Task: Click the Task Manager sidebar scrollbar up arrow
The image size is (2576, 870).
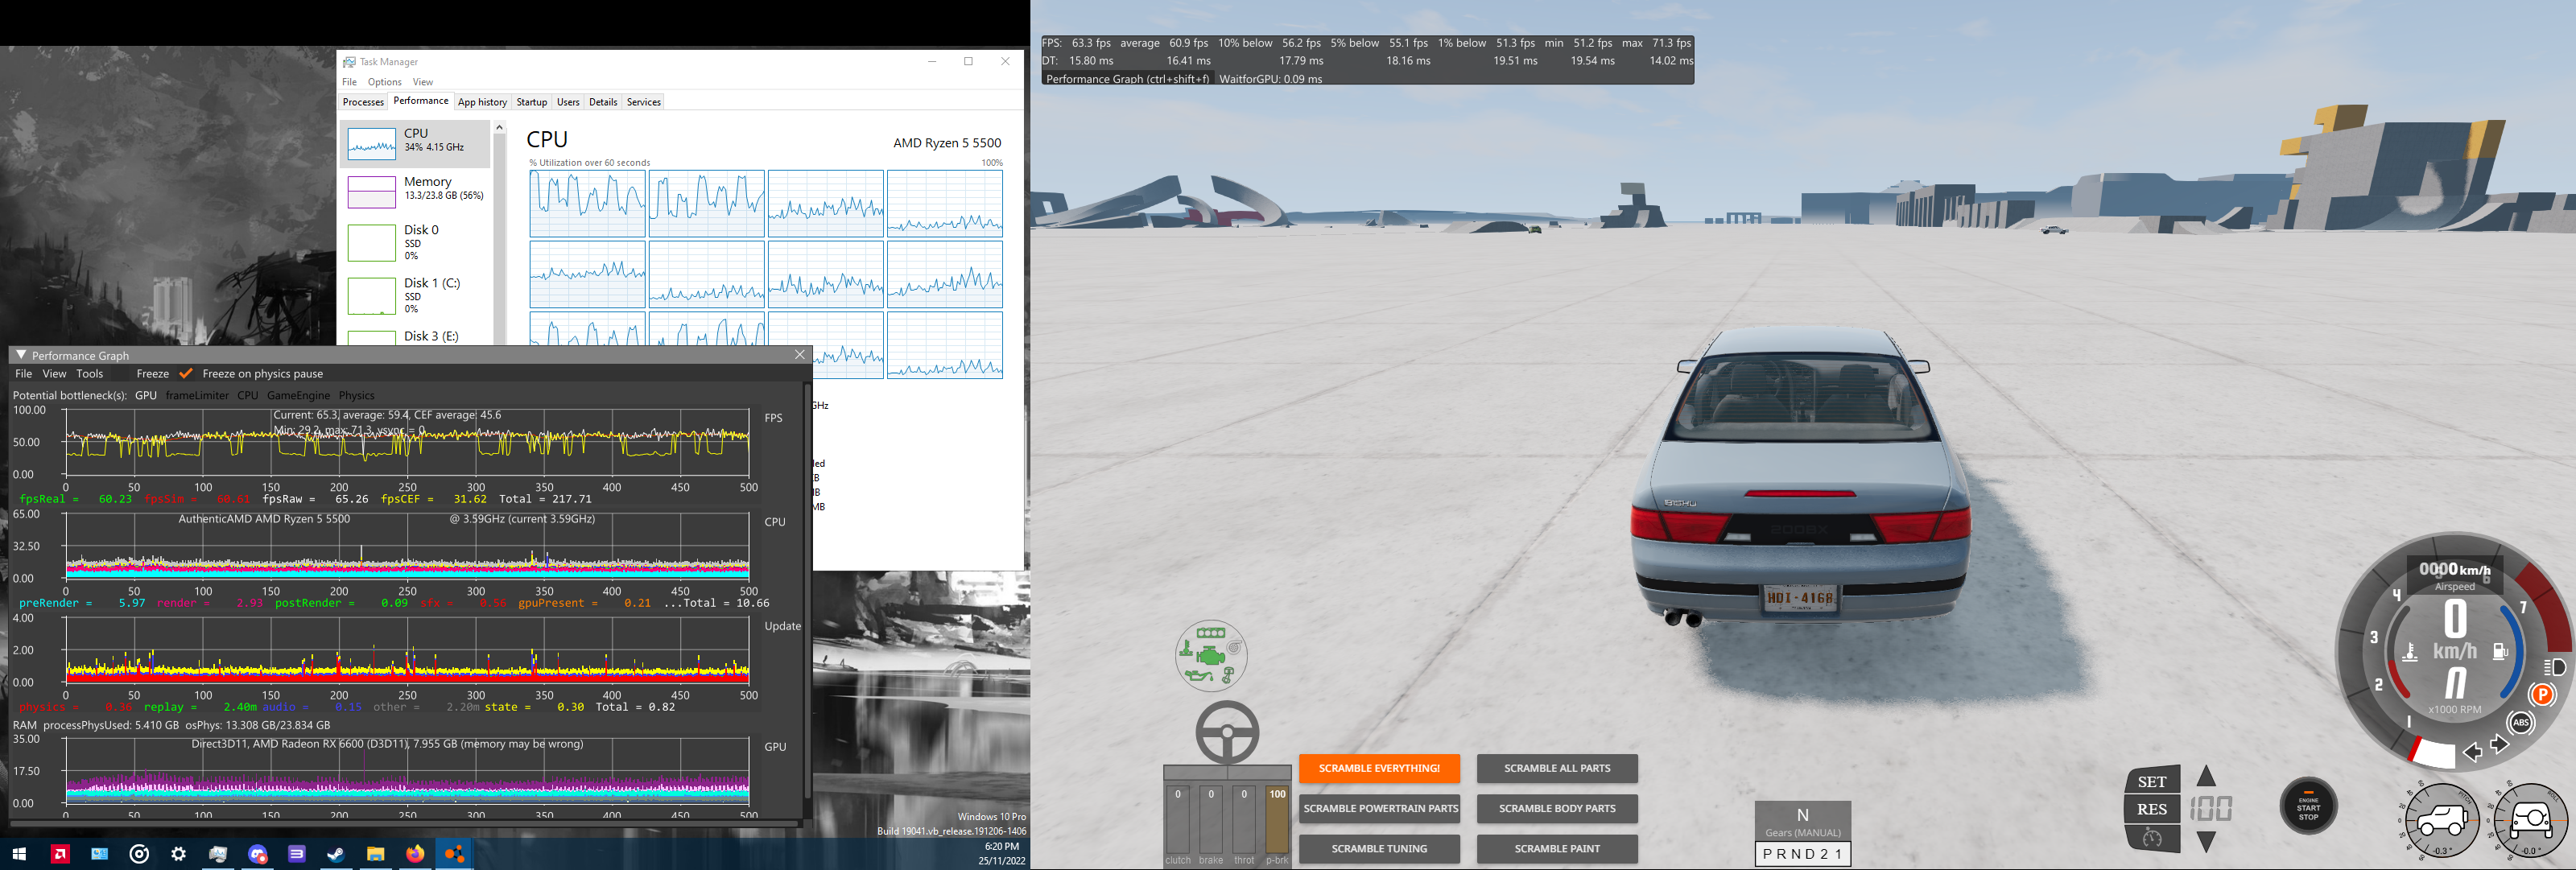Action: [500, 128]
